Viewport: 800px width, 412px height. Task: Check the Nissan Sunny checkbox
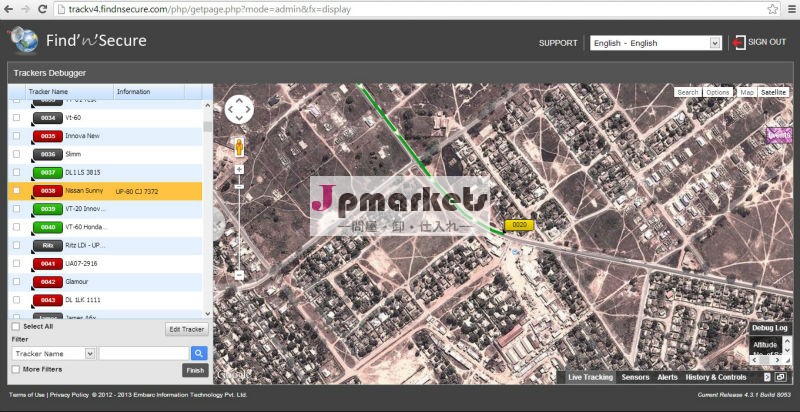pyautogui.click(x=16, y=190)
